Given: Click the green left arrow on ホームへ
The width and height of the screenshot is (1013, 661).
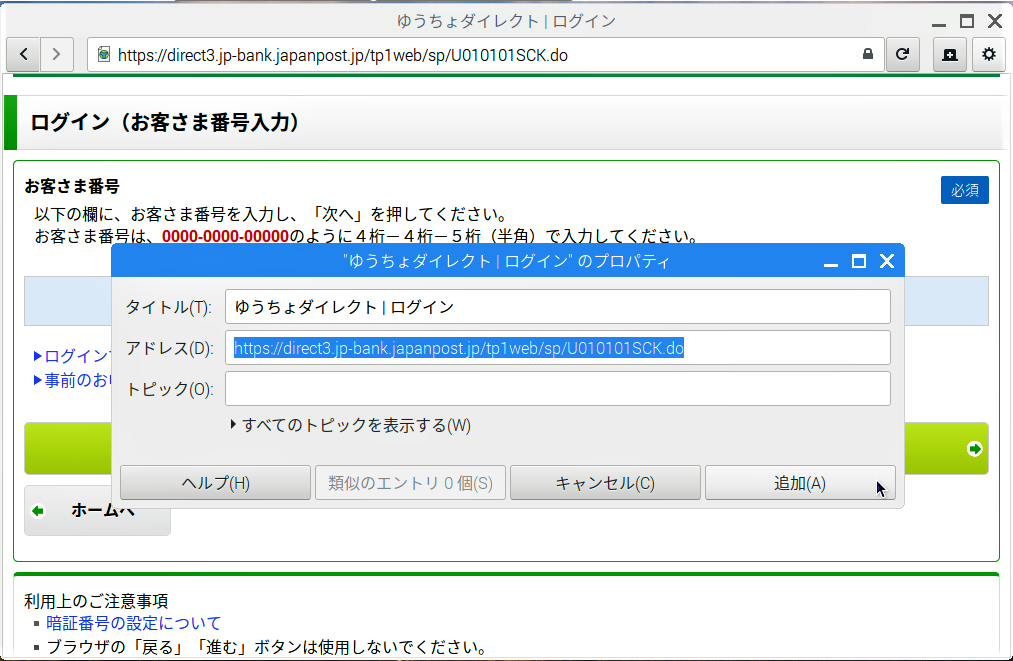Looking at the screenshot, I should pos(38,511).
